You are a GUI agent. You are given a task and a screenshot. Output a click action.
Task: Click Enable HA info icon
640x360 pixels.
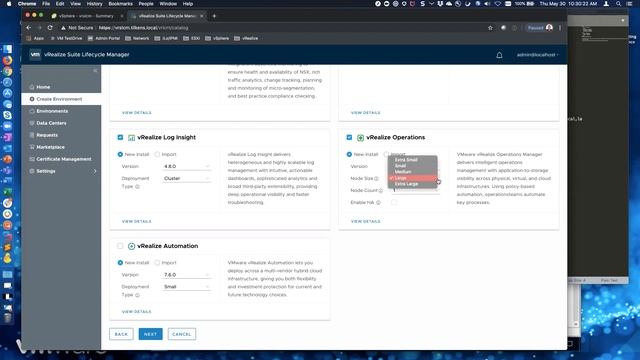coord(378,203)
